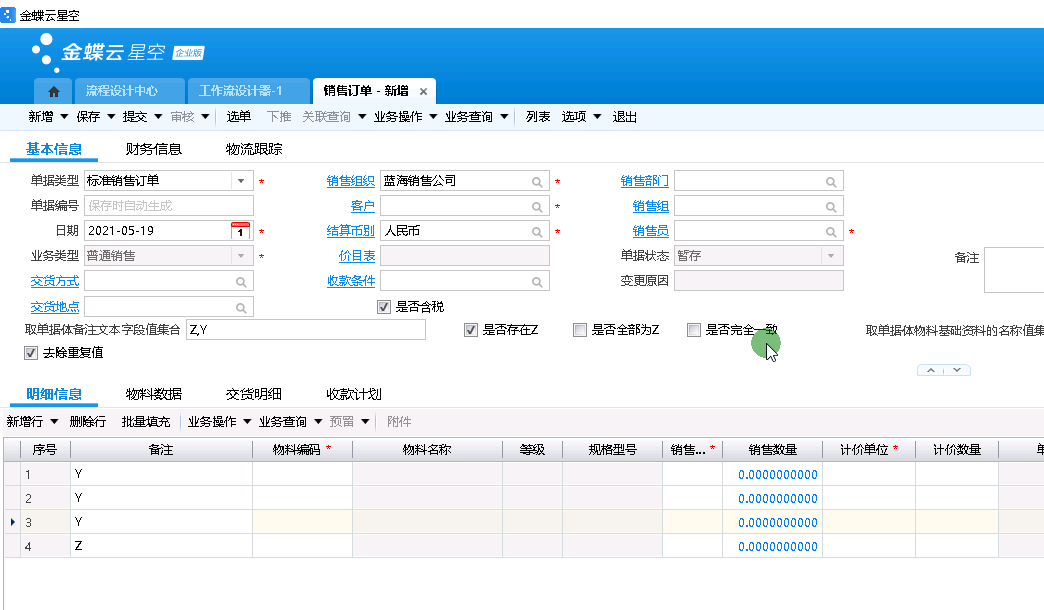Image resolution: width=1044 pixels, height=610 pixels.
Task: Toggle 是否存在Z checkbox
Action: pyautogui.click(x=471, y=330)
